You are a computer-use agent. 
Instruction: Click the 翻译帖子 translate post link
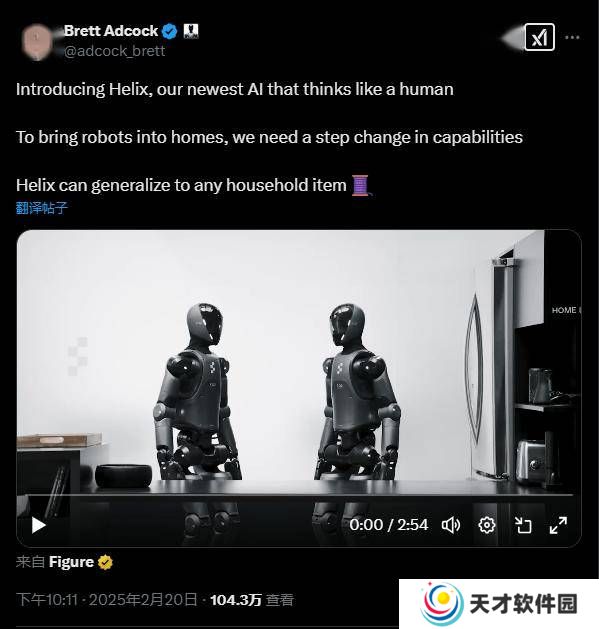click(x=42, y=208)
